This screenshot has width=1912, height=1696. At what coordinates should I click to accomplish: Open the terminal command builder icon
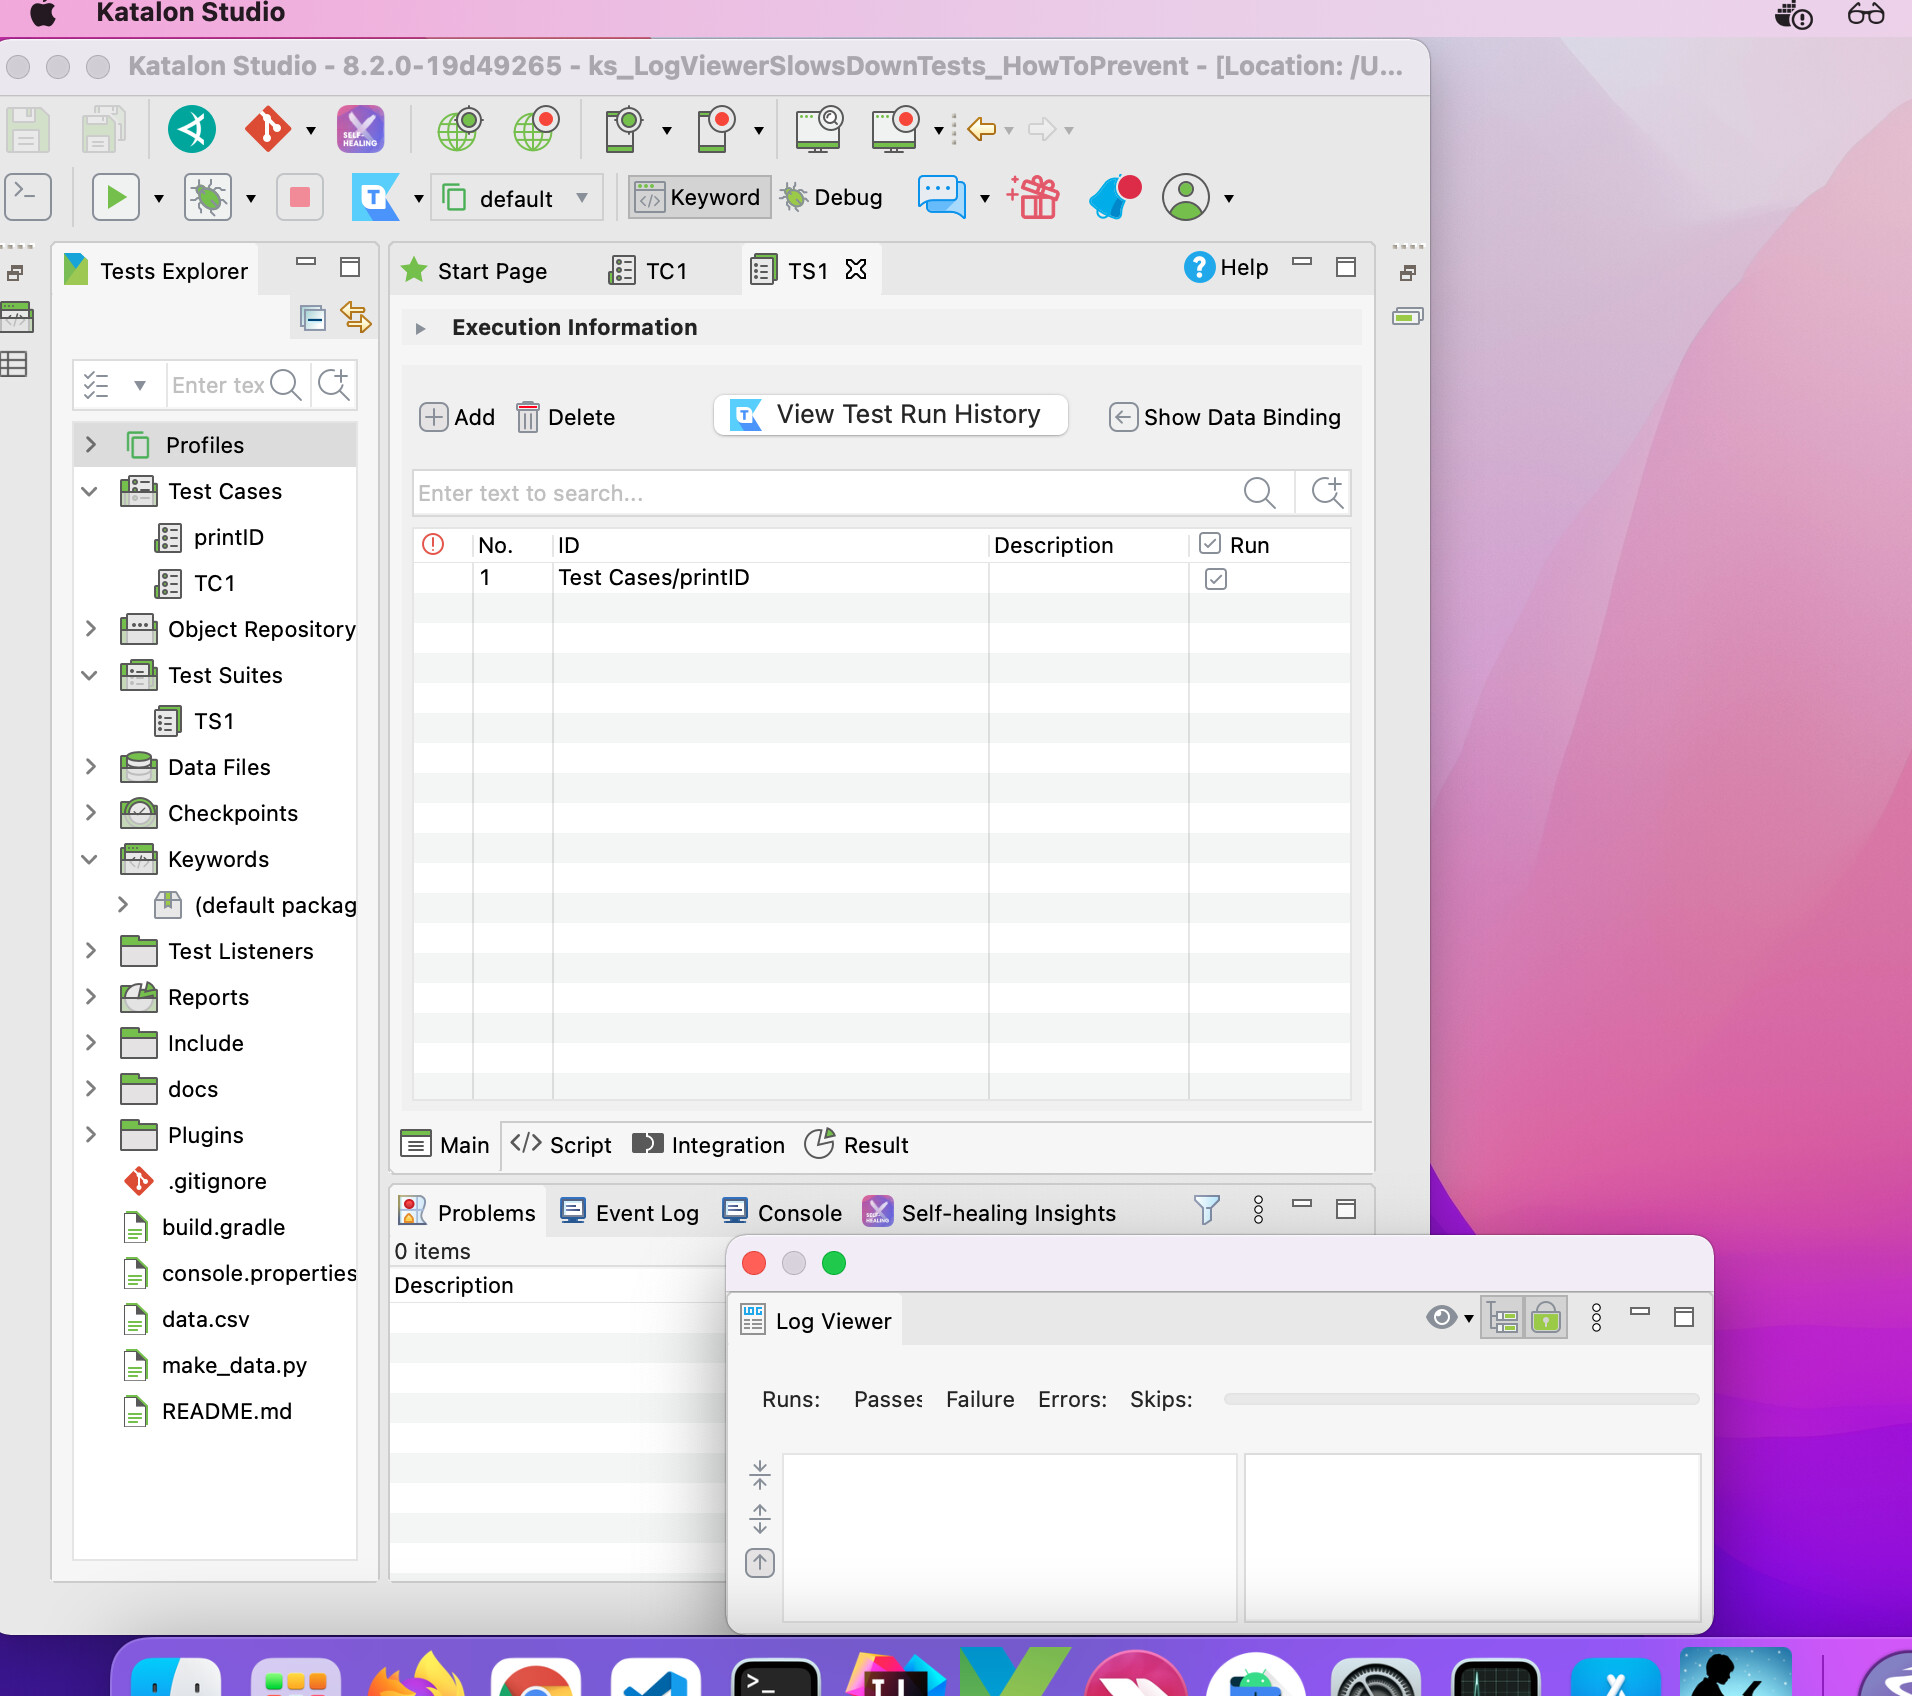pyautogui.click(x=28, y=195)
